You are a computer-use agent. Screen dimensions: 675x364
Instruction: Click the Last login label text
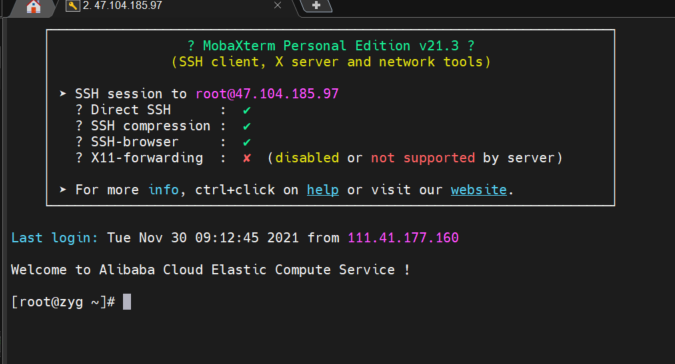click(x=55, y=238)
